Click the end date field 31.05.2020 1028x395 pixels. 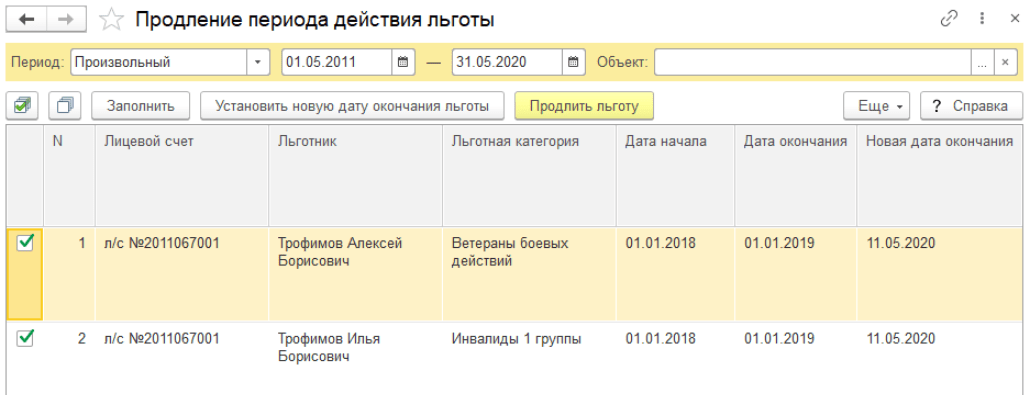(x=507, y=62)
